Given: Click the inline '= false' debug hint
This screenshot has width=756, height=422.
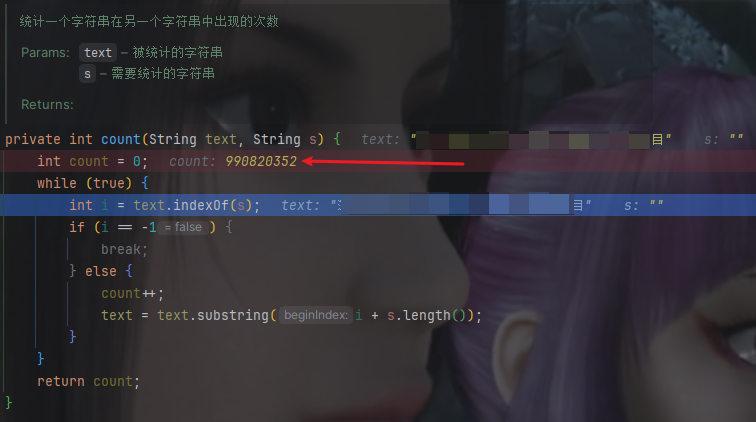Looking at the screenshot, I should point(183,227).
